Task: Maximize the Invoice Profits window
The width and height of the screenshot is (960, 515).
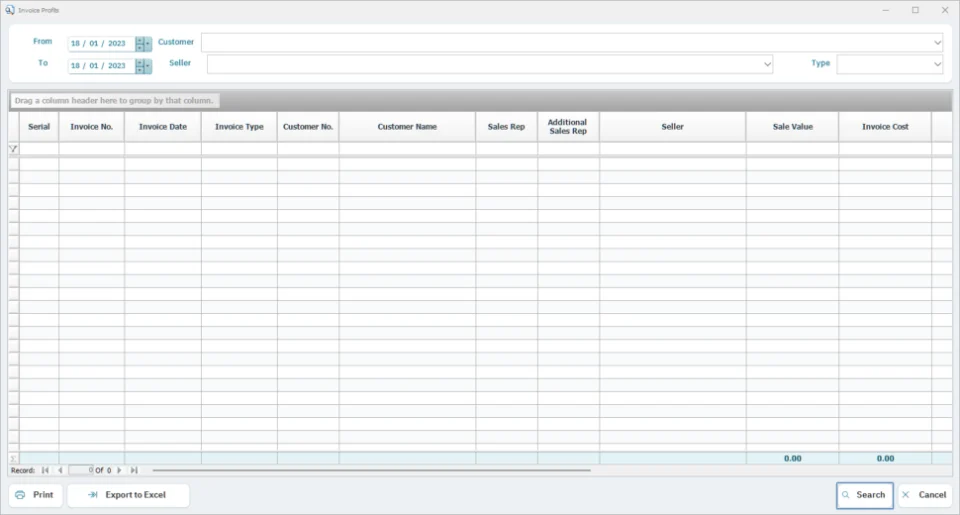Action: click(x=915, y=10)
